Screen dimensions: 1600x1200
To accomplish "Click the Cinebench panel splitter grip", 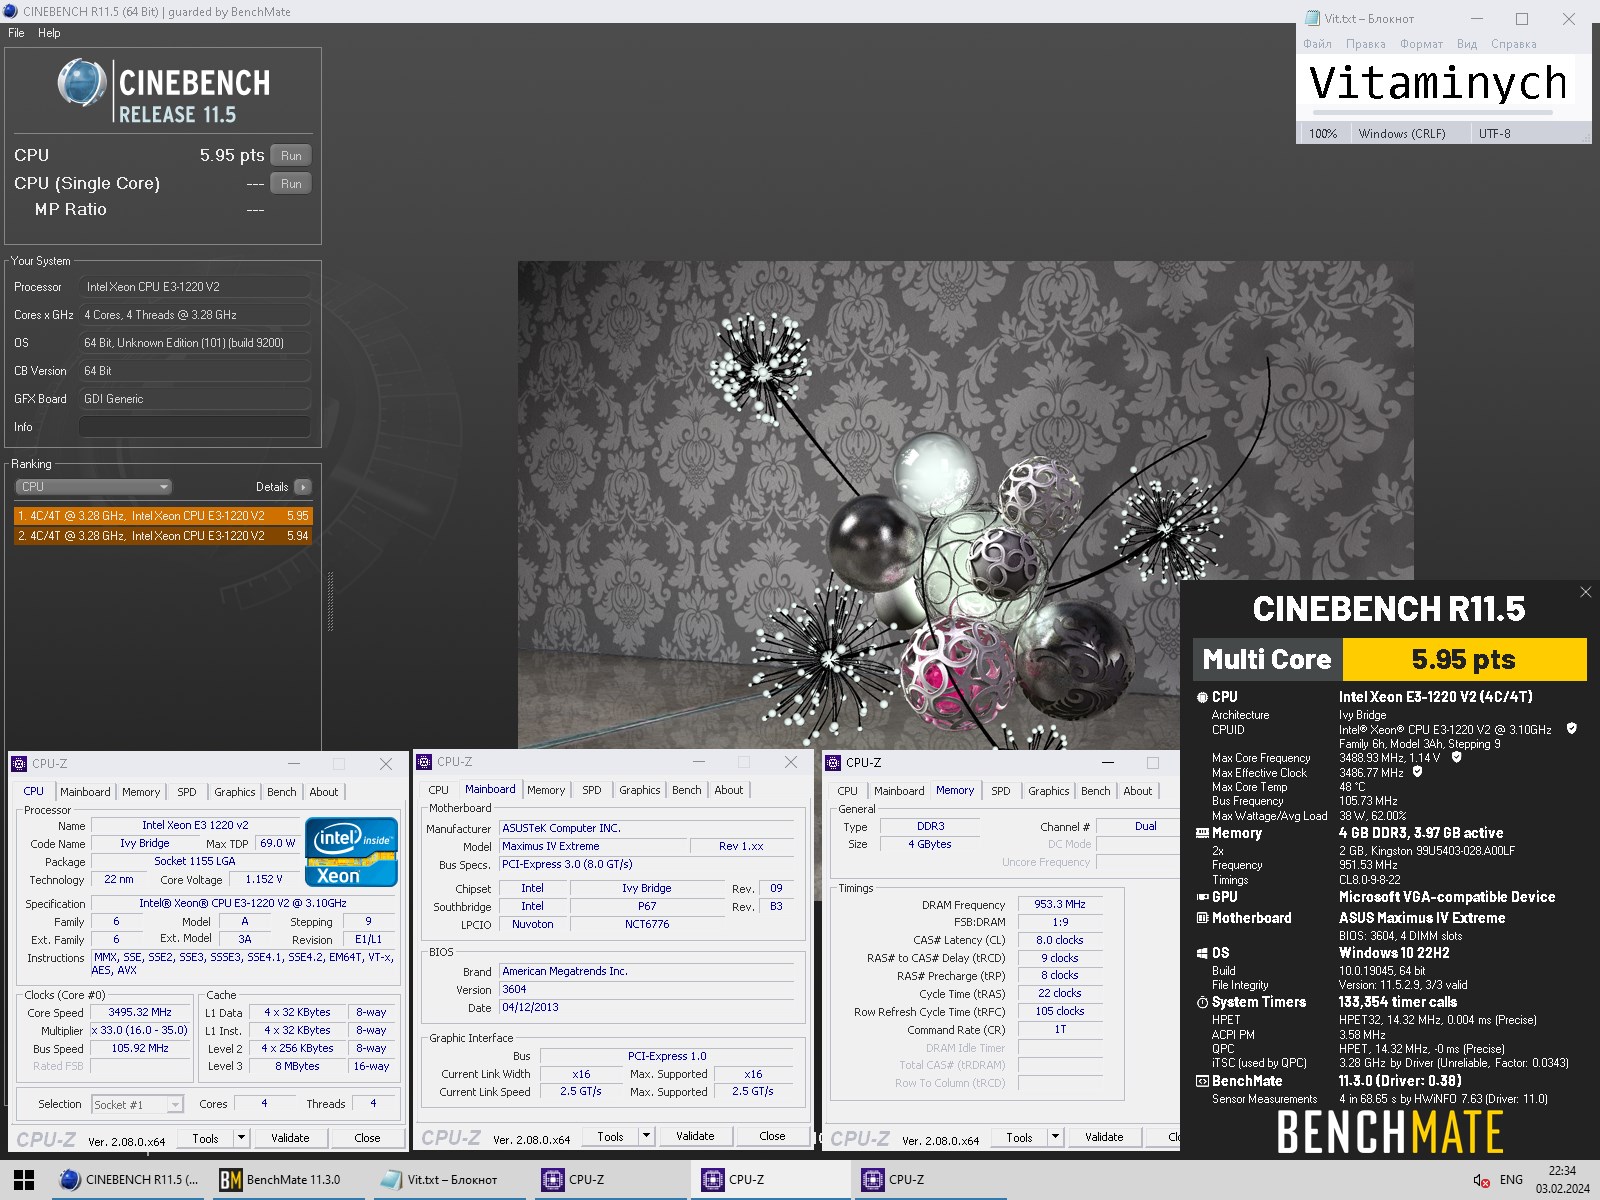I will click(330, 600).
